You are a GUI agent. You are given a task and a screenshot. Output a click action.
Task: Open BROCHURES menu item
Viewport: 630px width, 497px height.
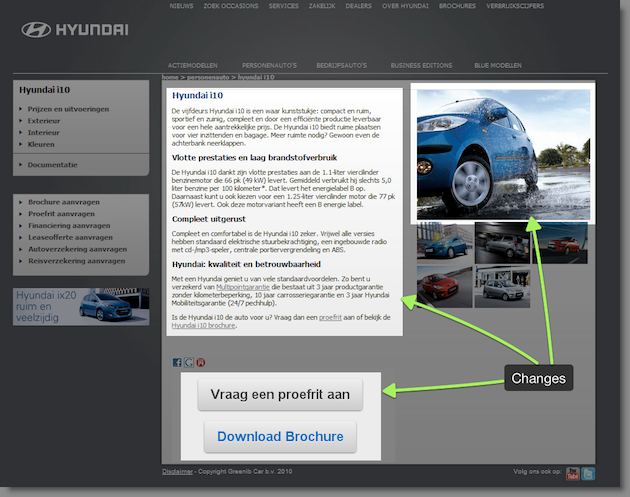(x=457, y=6)
